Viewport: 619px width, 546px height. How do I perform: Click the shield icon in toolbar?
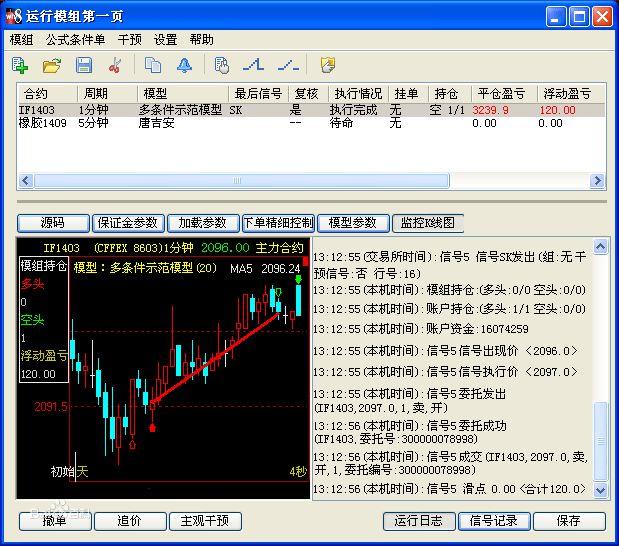(x=327, y=65)
